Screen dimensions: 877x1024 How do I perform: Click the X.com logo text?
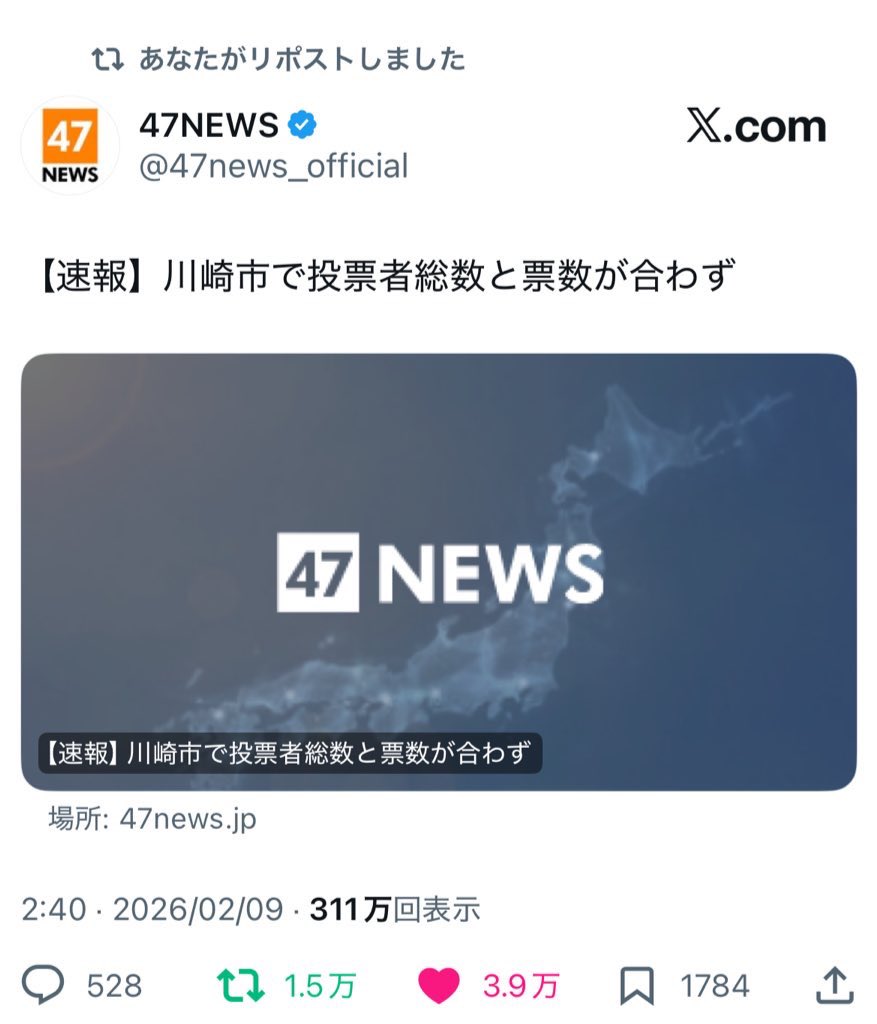[756, 125]
